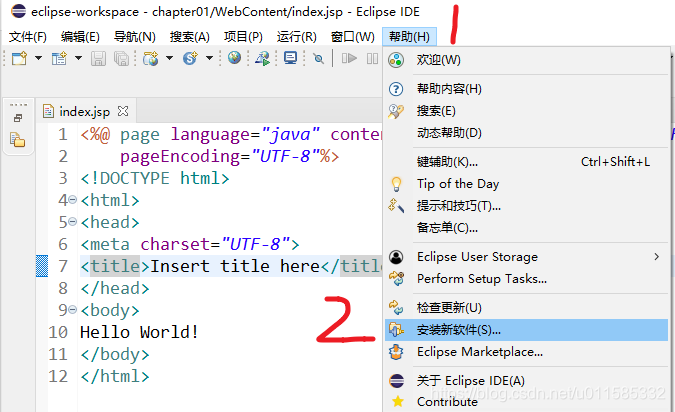Expand the dropdown beside the new file-from-template icon
Image resolution: width=675 pixels, height=412 pixels.
(x=78, y=58)
